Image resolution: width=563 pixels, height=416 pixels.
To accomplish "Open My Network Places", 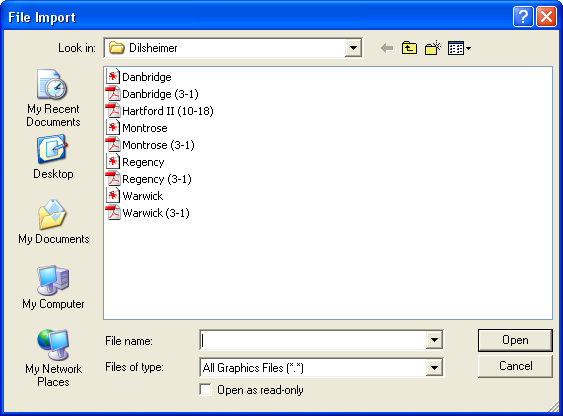I will pos(53,358).
